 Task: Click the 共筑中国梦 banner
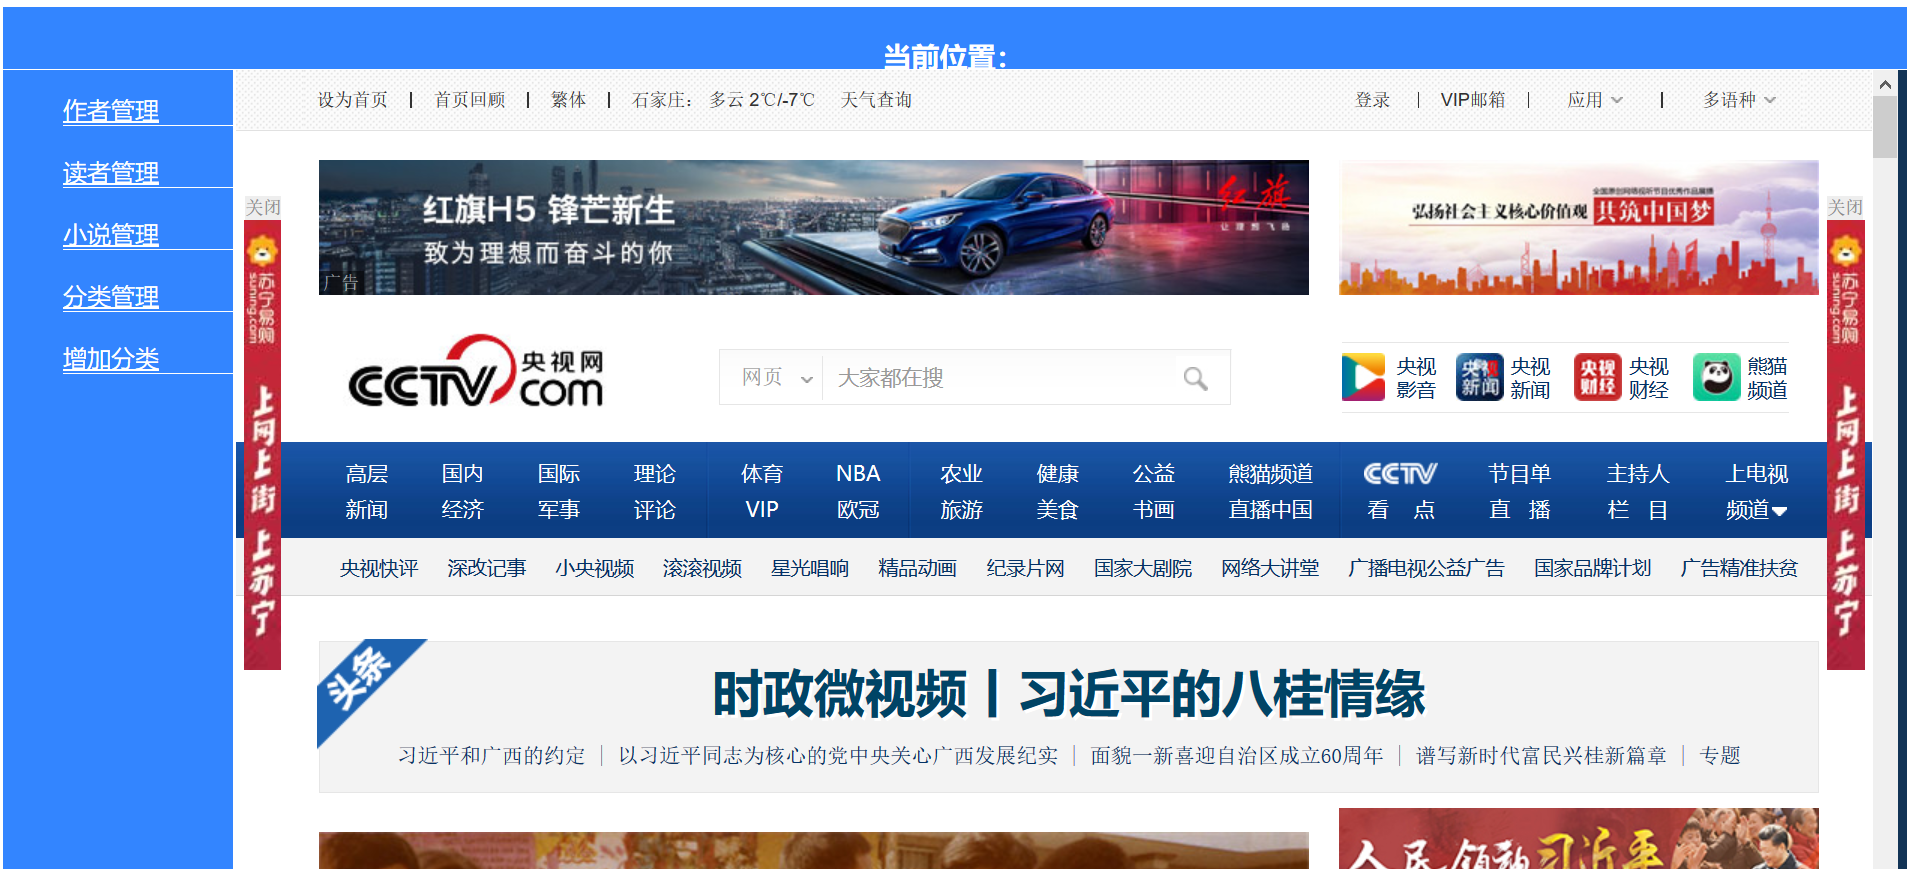[x=1579, y=227]
